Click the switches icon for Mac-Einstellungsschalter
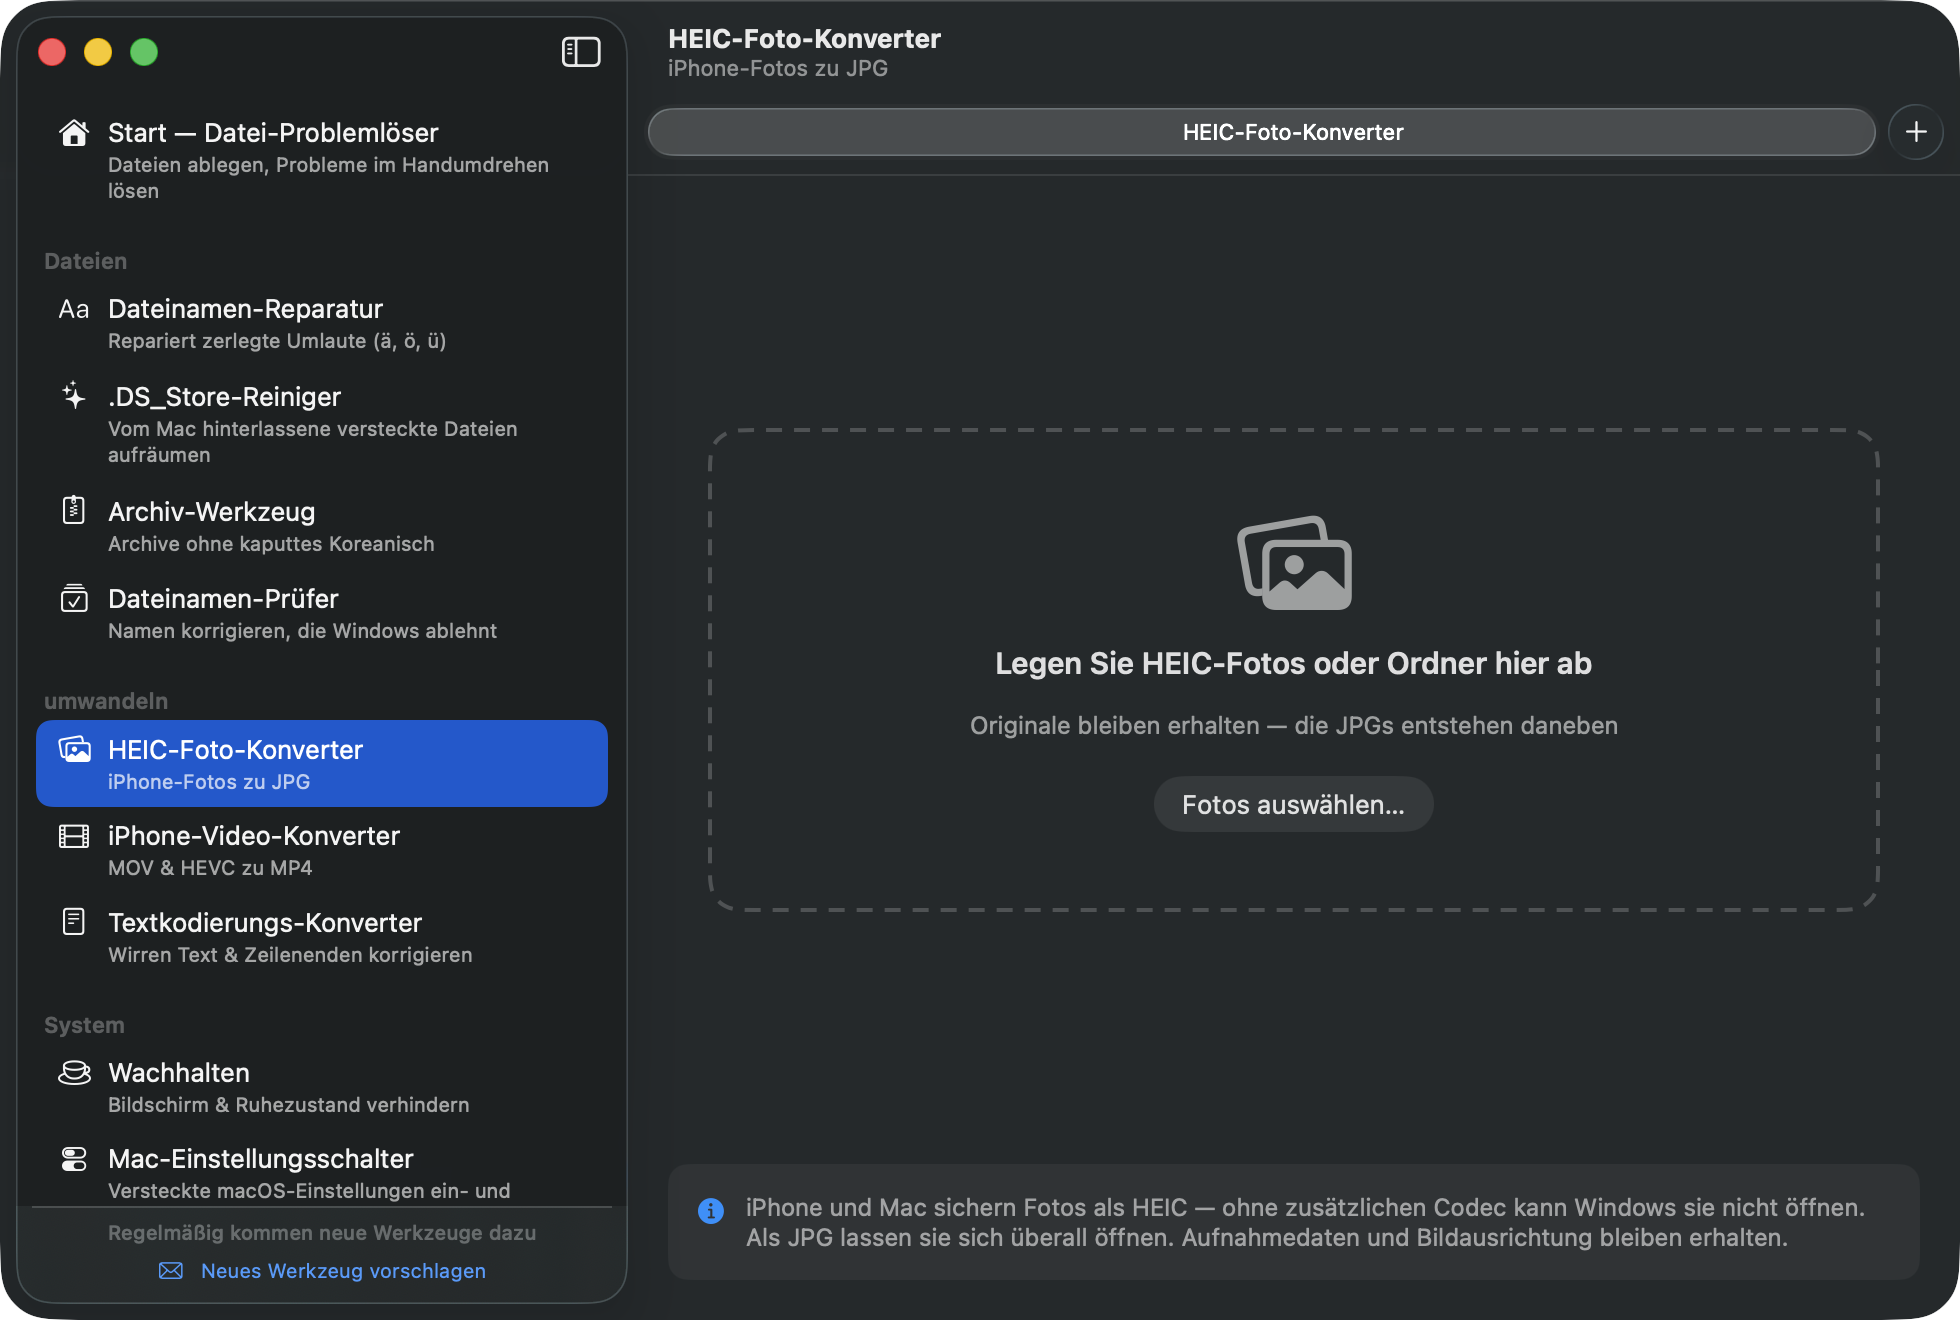This screenshot has height=1320, width=1960. pos(74,1159)
